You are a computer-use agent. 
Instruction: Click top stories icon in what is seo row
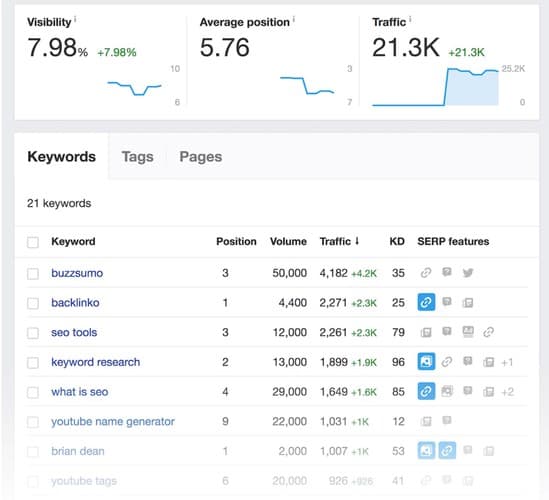point(488,392)
